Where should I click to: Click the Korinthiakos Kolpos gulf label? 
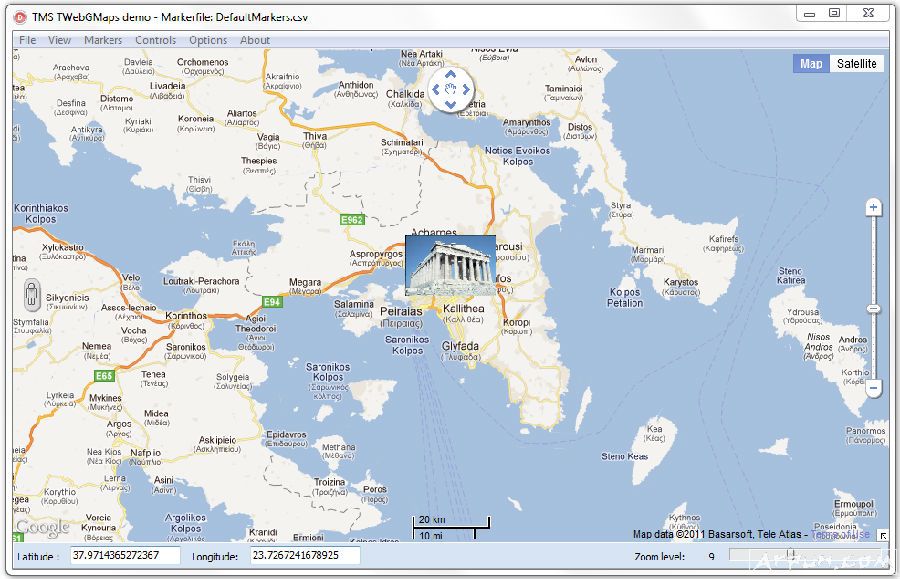click(x=41, y=213)
